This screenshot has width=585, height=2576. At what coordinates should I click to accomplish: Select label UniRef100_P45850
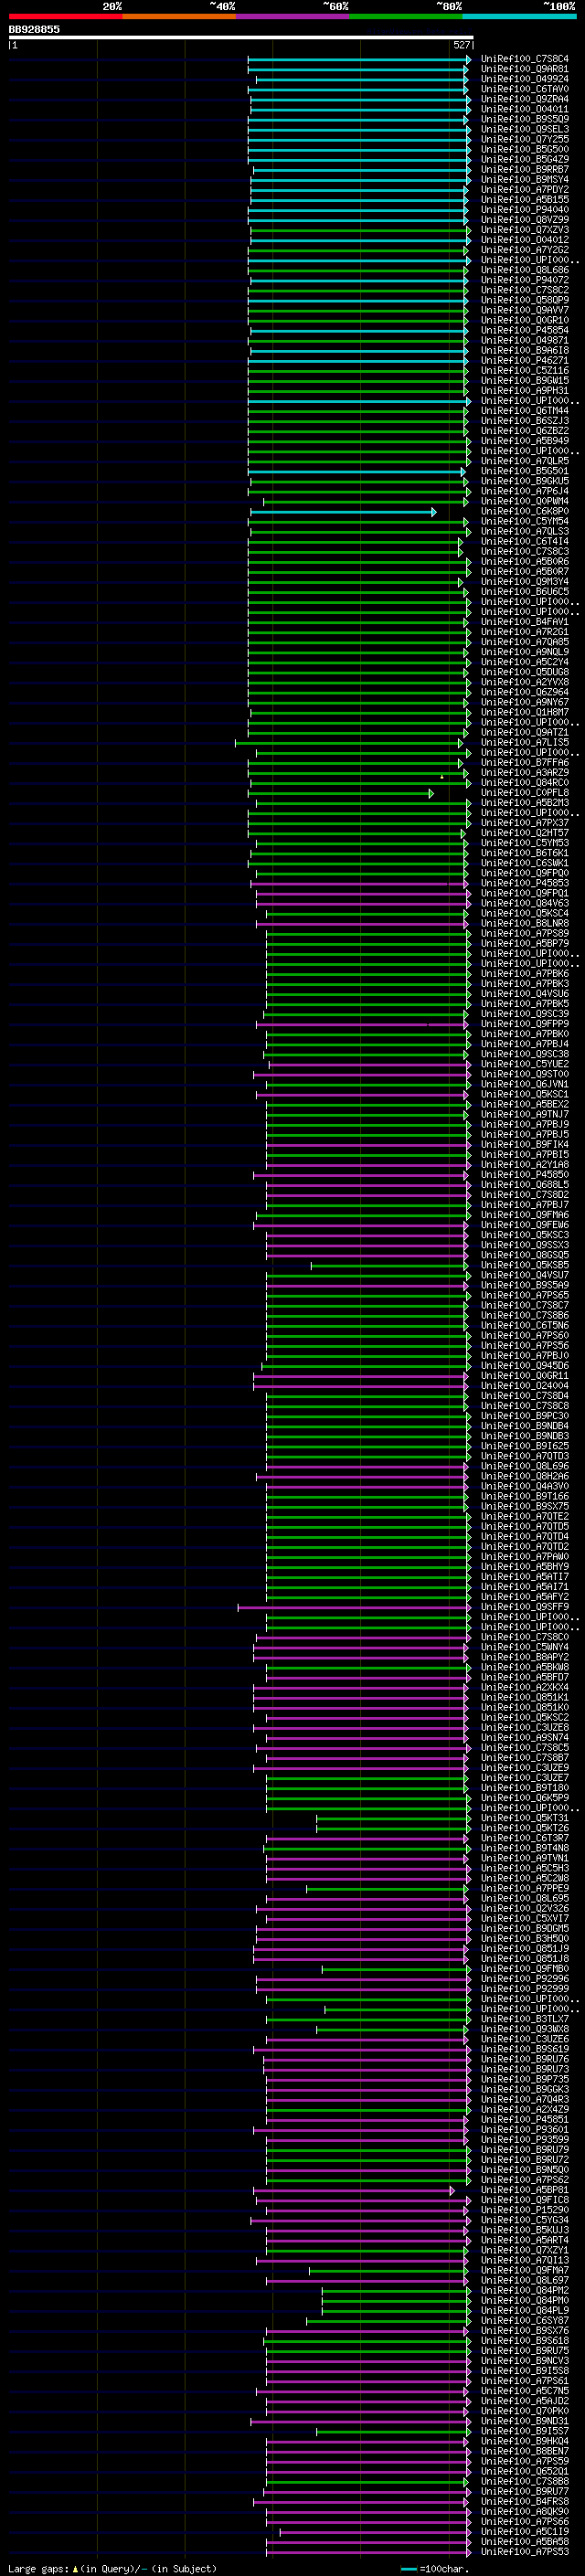pos(524,1175)
